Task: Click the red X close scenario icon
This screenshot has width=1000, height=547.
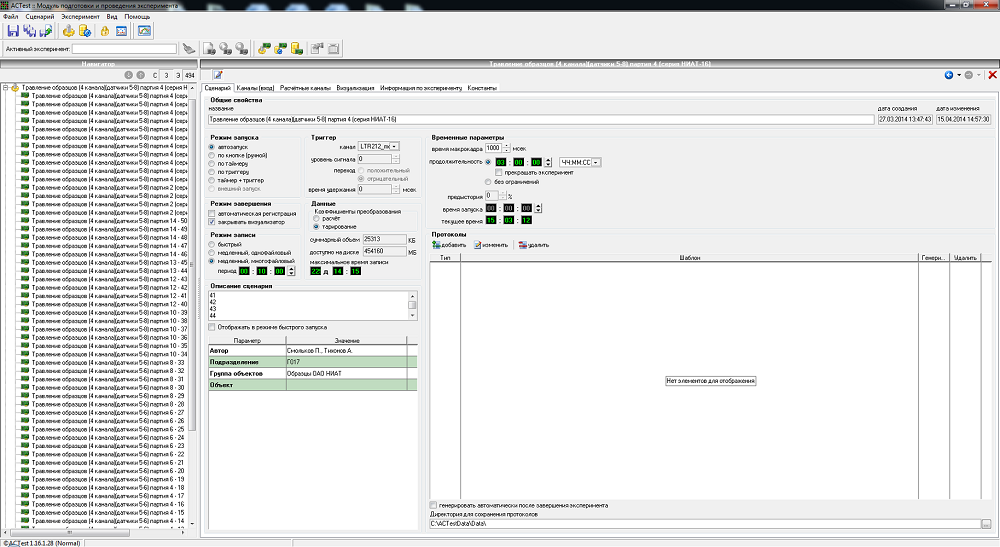Action: 992,75
